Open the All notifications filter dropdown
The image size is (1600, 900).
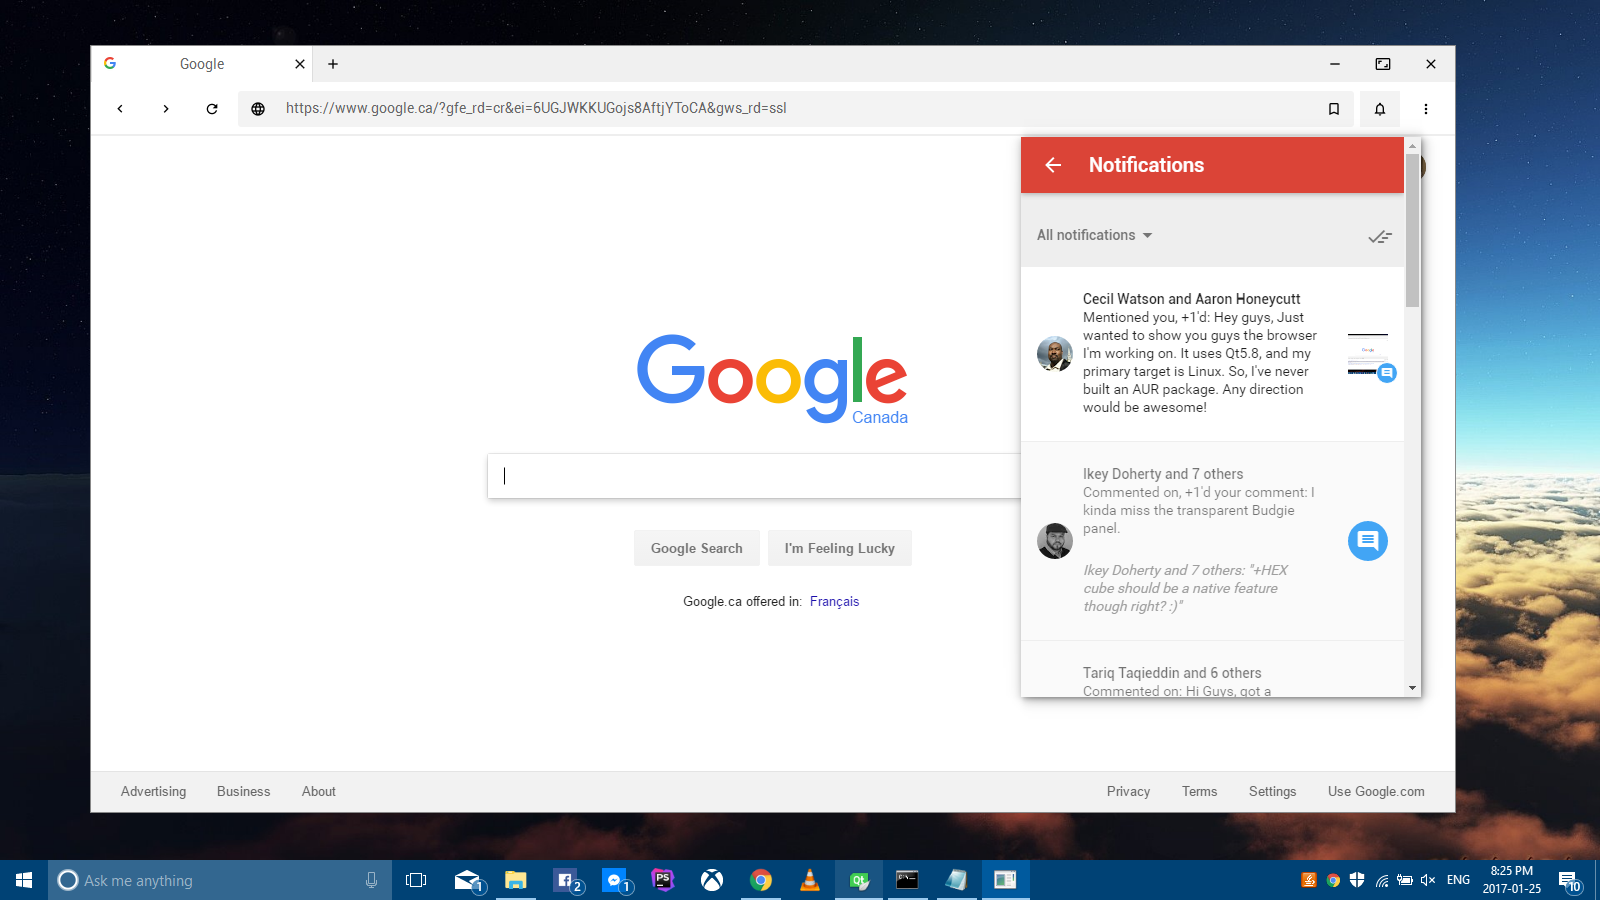(x=1094, y=235)
